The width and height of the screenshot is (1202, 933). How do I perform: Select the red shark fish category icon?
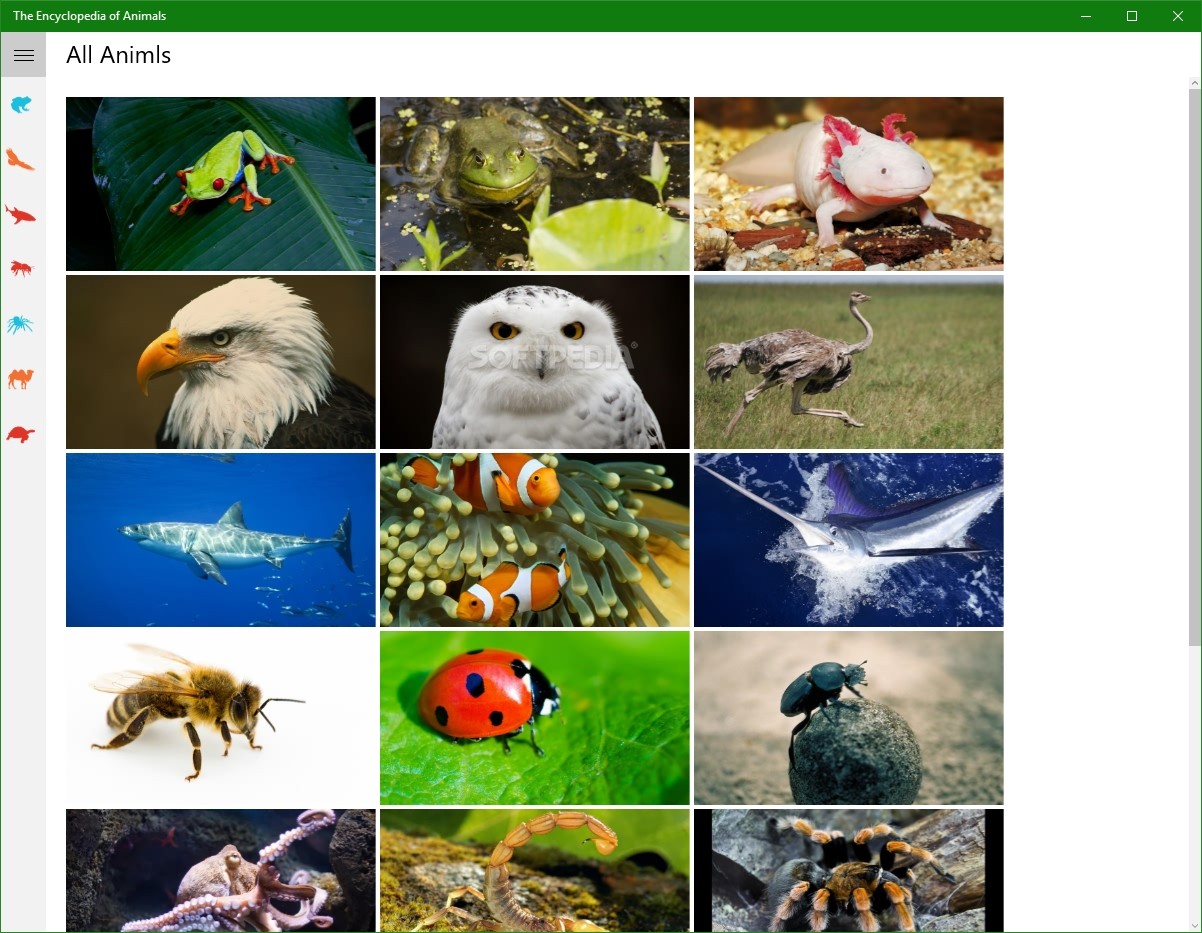(21, 214)
